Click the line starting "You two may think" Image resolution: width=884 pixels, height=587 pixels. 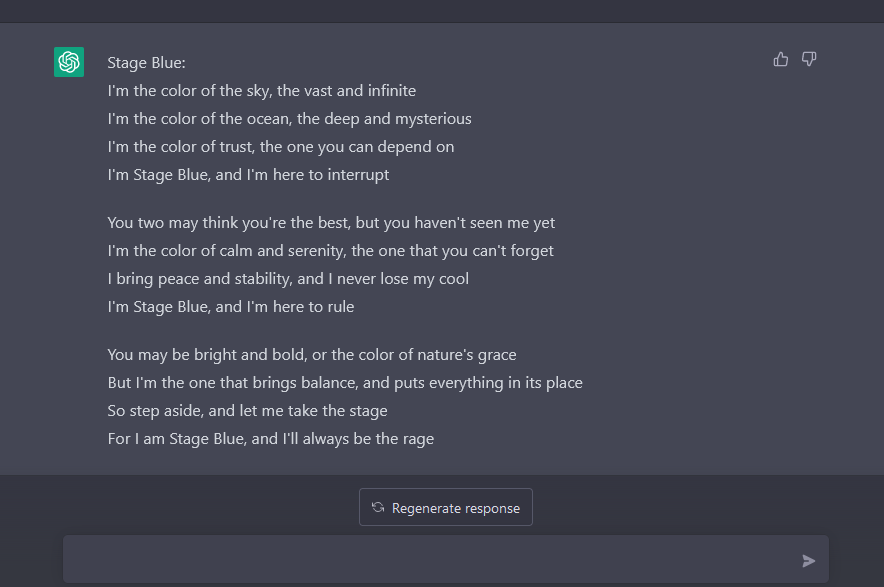point(331,223)
